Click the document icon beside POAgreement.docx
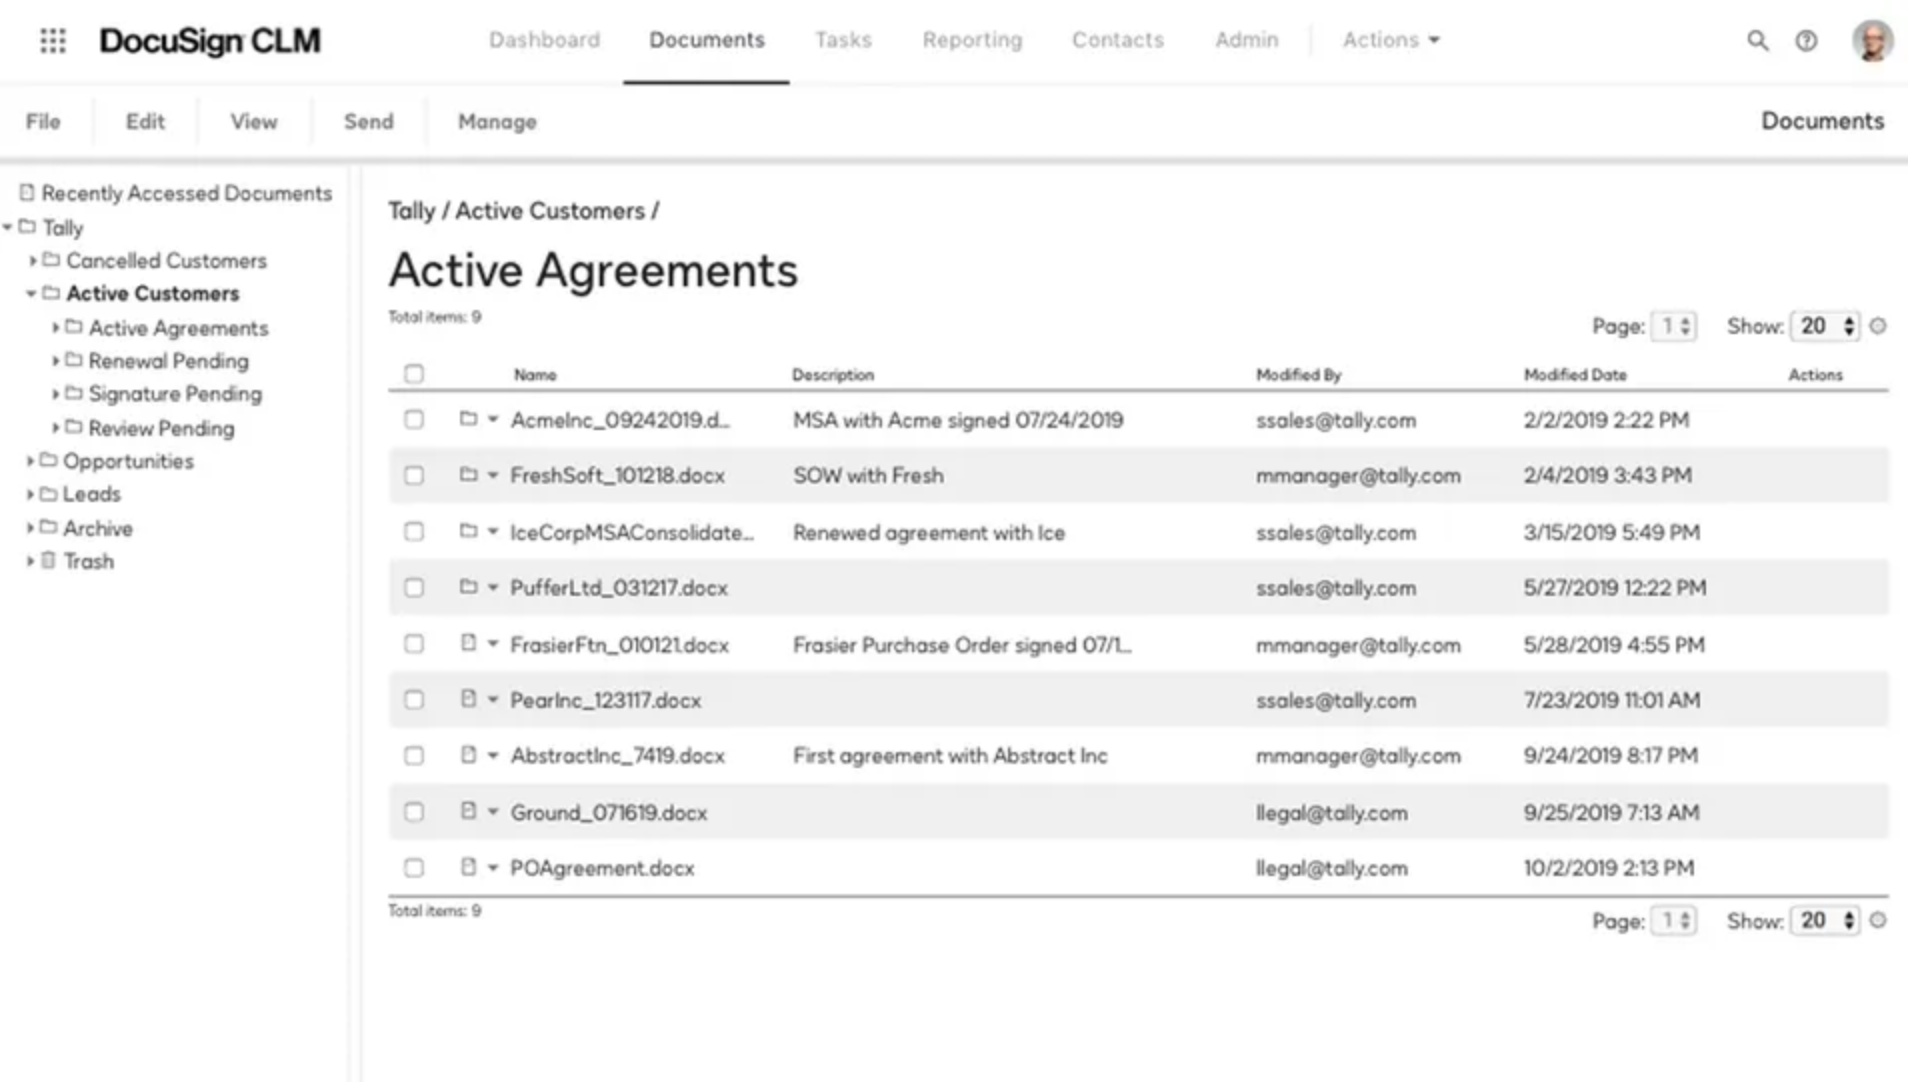This screenshot has width=1908, height=1082. (x=470, y=867)
